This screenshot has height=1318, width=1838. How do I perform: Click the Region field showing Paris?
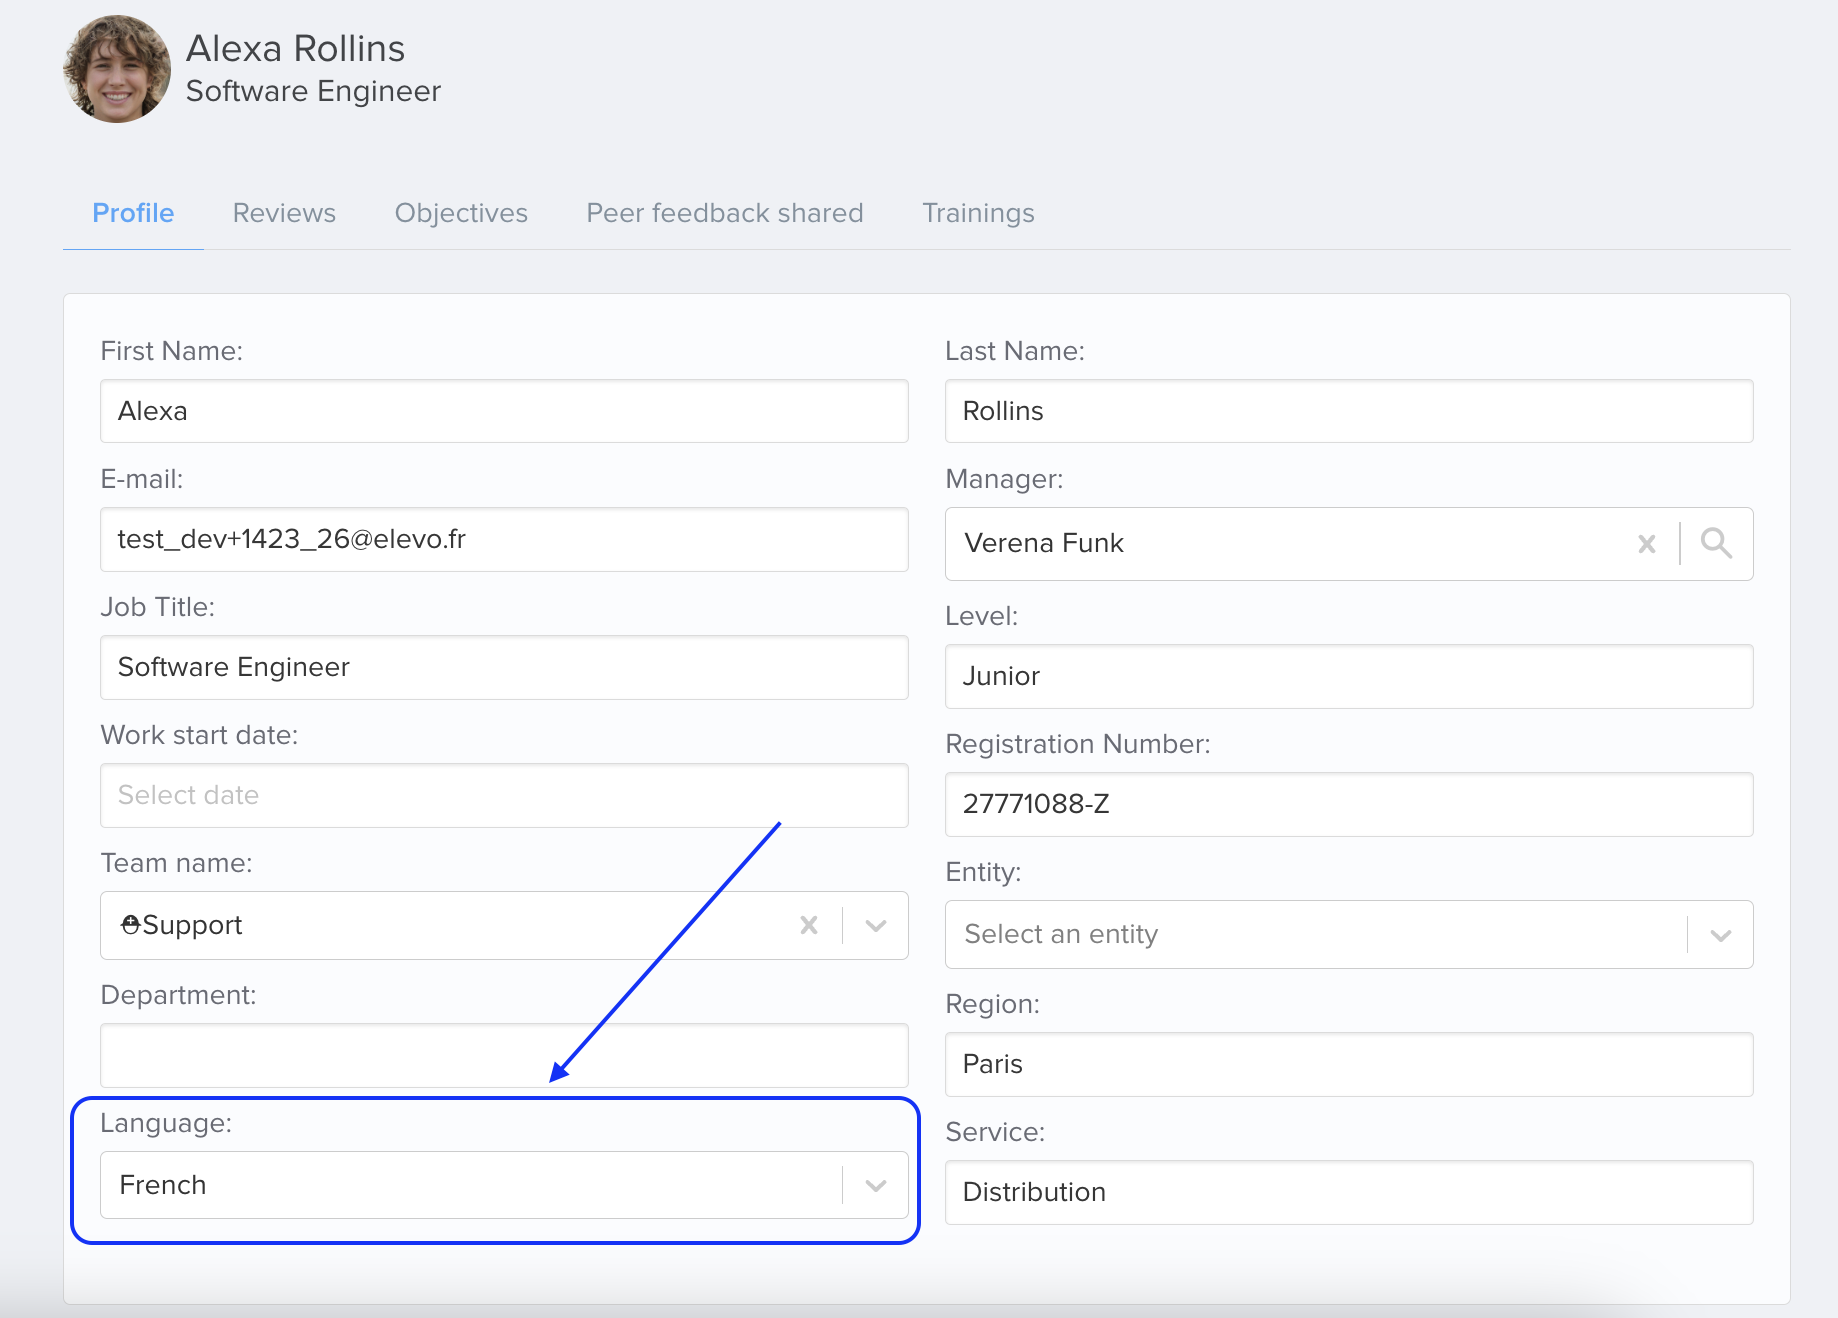pos(1349,1064)
